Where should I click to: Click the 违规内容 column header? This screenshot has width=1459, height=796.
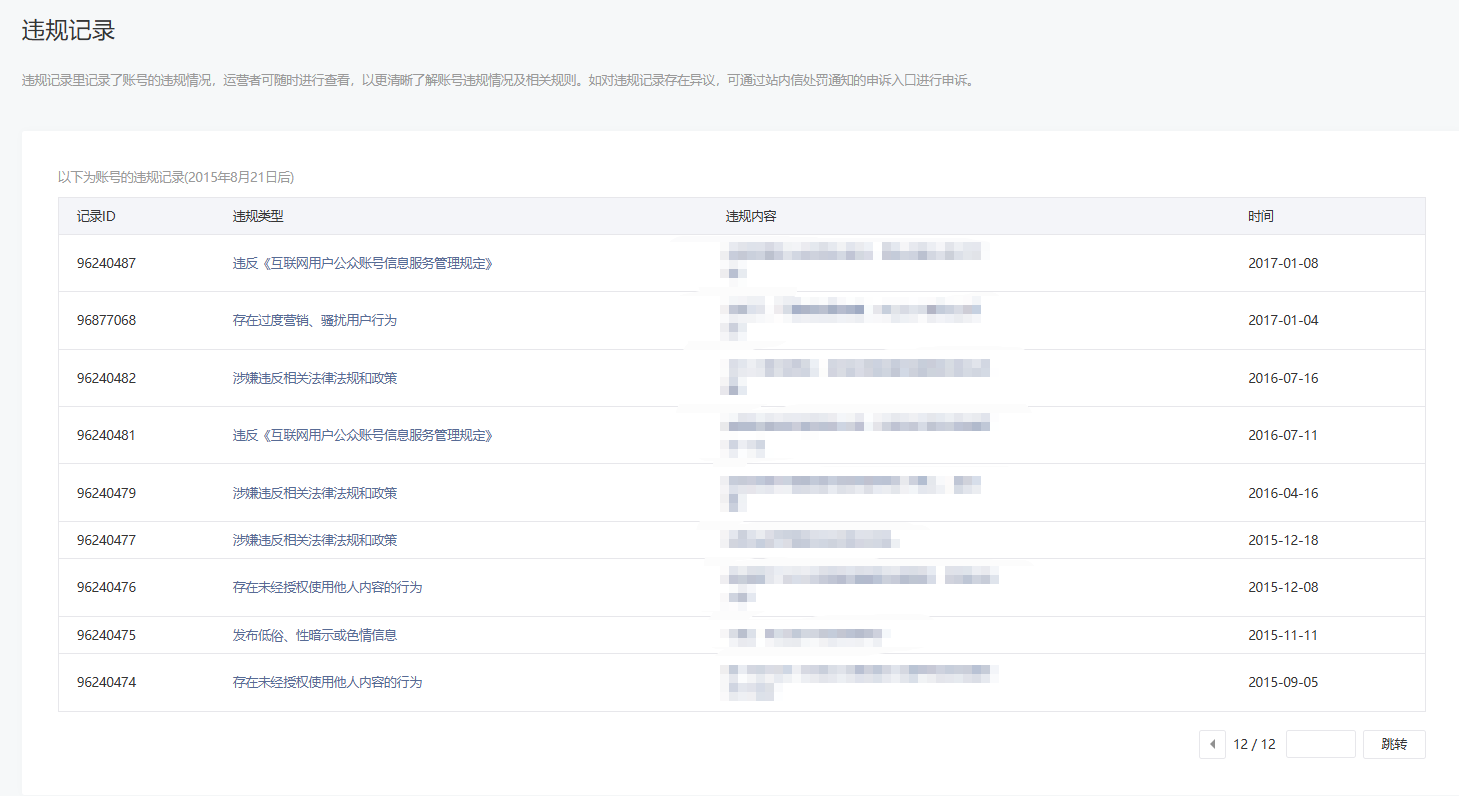(x=751, y=216)
